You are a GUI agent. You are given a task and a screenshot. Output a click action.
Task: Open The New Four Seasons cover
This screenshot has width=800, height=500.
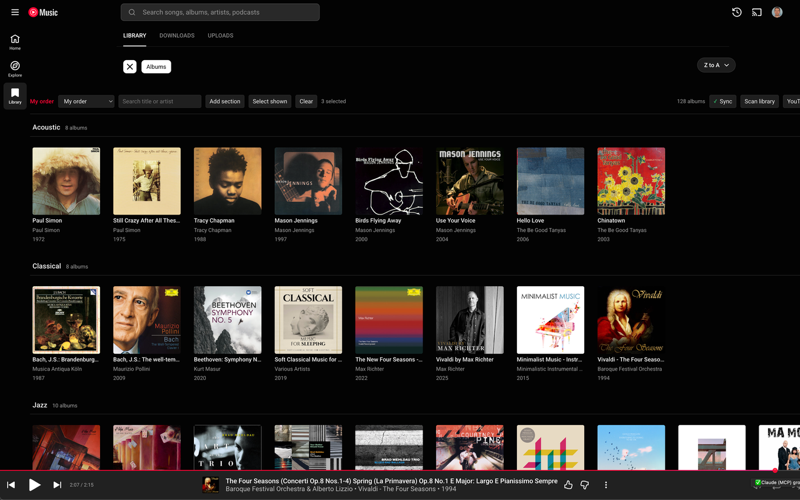point(389,320)
